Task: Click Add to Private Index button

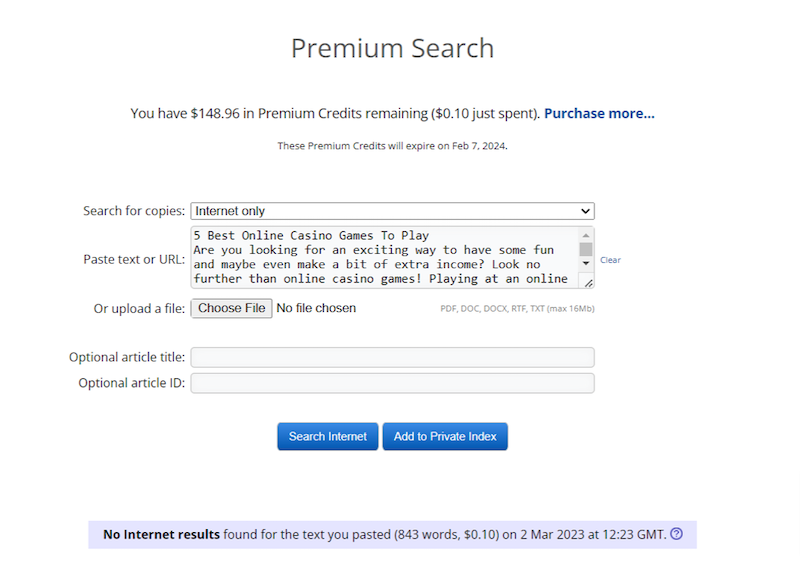Action: coord(445,436)
